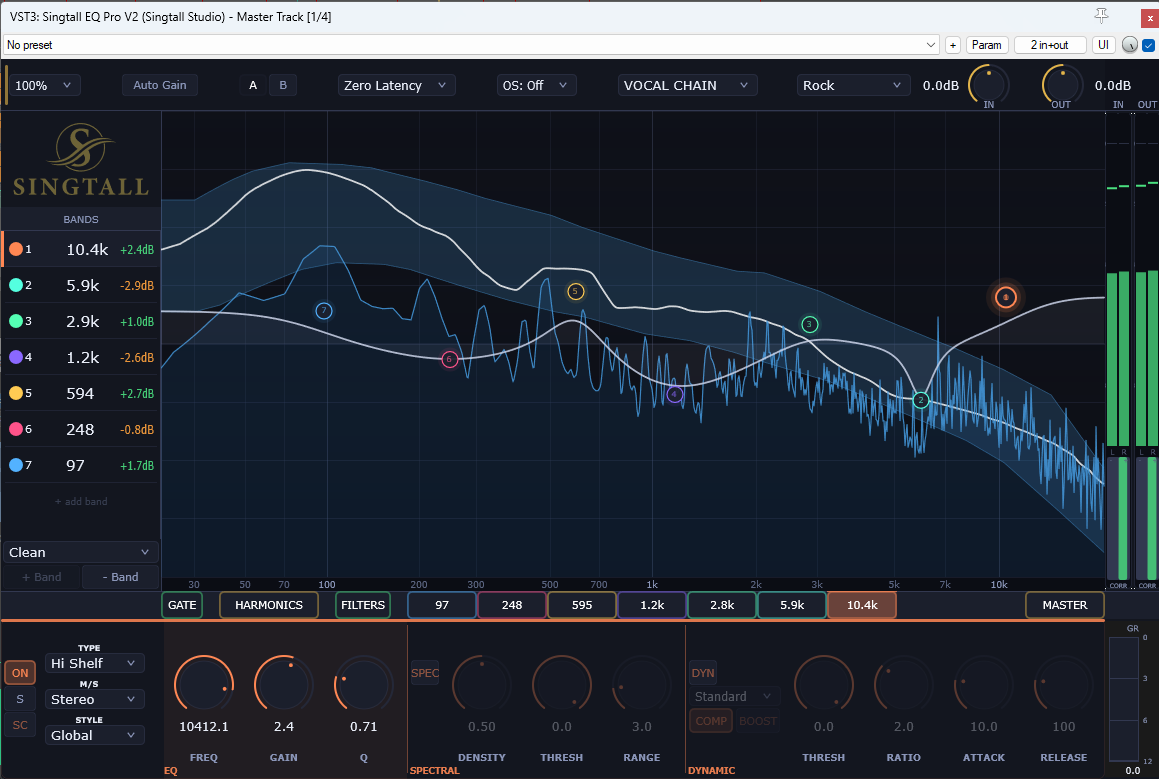Open the 100% zoom dropdown

pos(43,85)
